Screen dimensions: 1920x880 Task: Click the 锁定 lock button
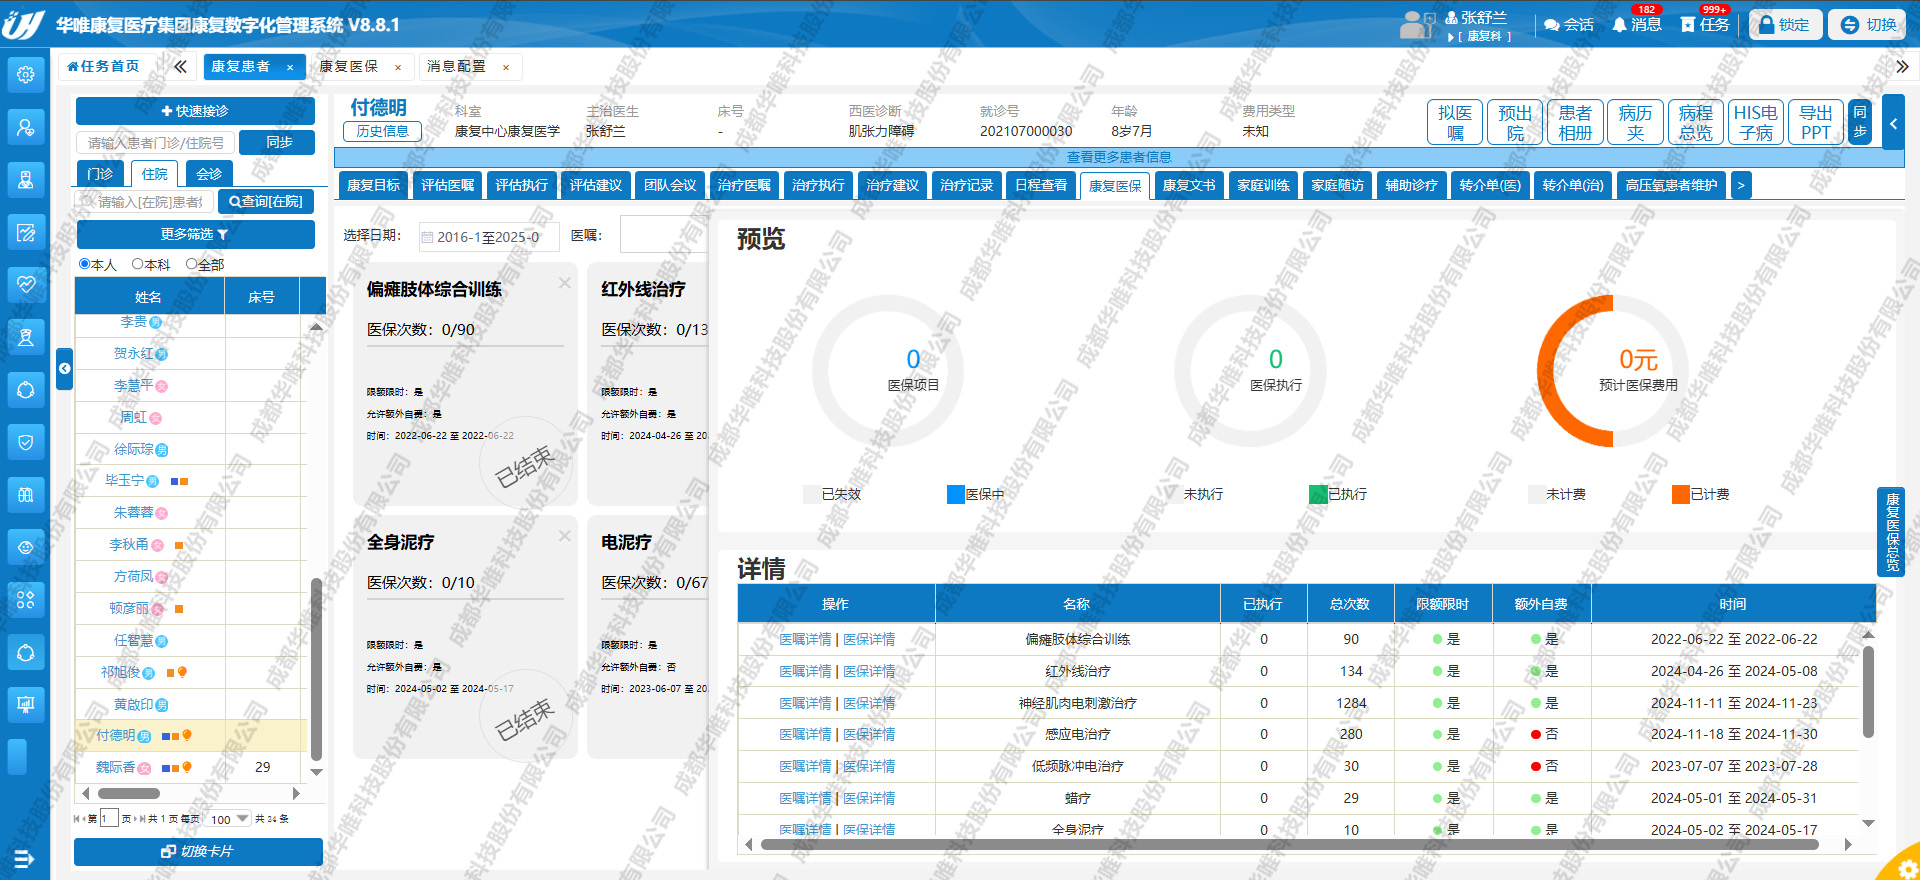(1784, 25)
